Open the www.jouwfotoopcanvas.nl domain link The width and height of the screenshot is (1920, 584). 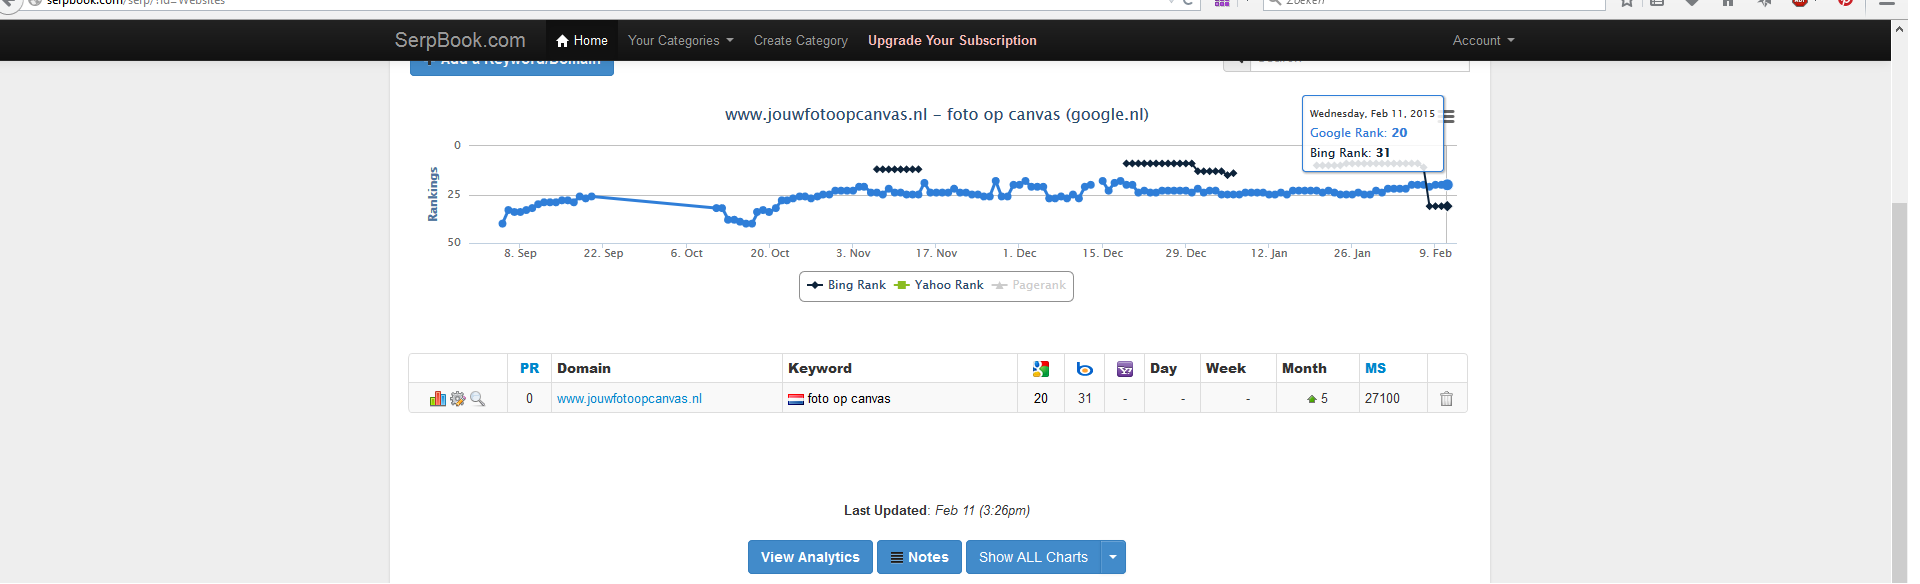pyautogui.click(x=629, y=399)
